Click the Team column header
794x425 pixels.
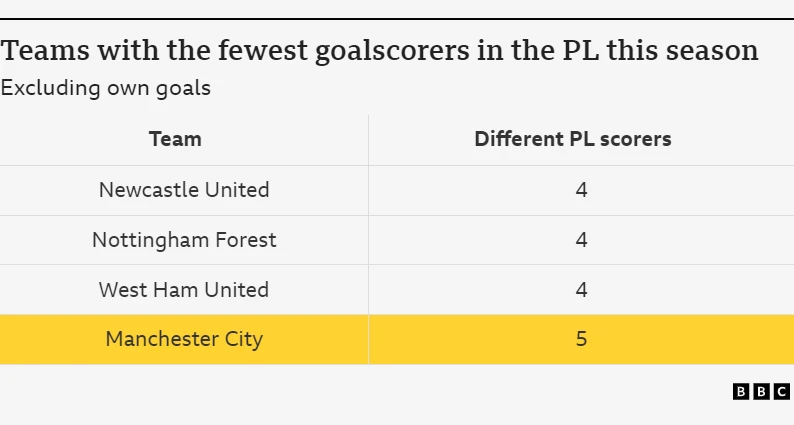pyautogui.click(x=175, y=139)
